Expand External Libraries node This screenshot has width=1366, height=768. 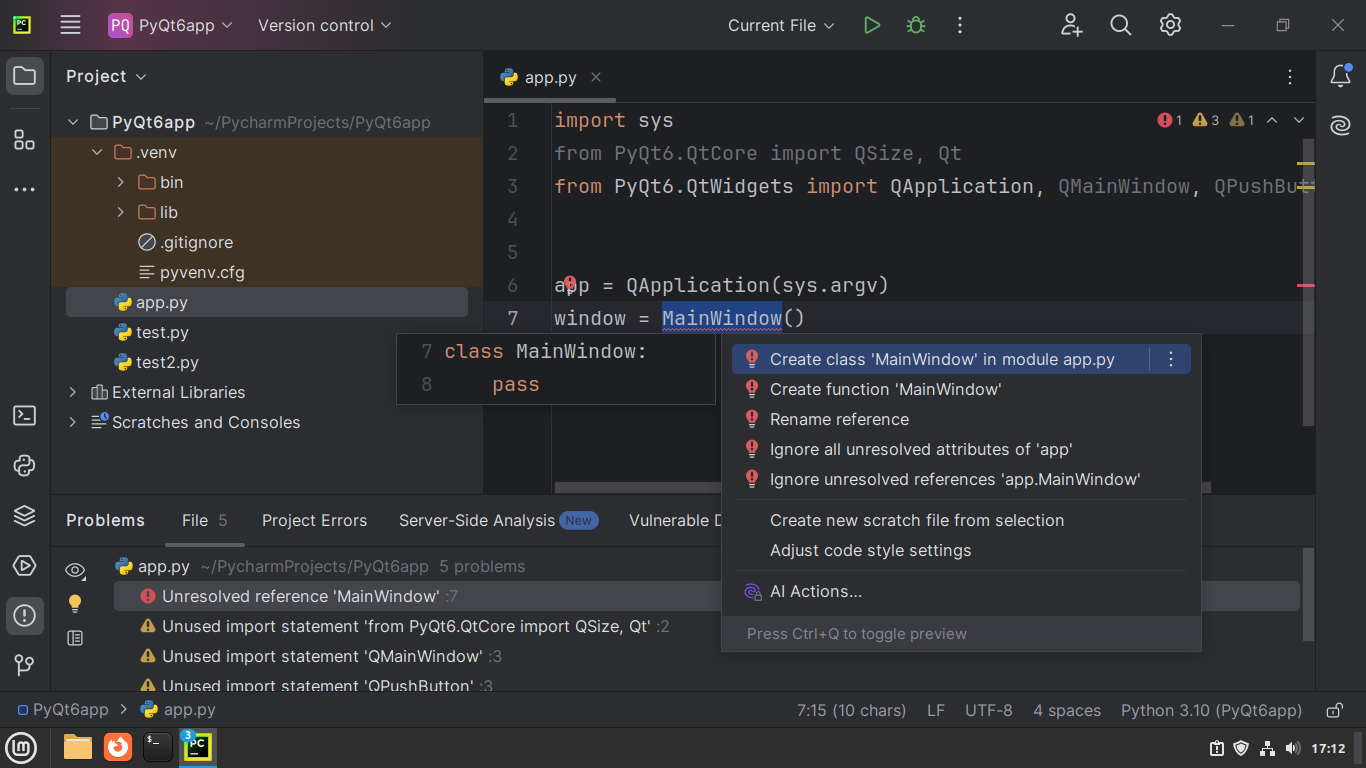(x=72, y=392)
